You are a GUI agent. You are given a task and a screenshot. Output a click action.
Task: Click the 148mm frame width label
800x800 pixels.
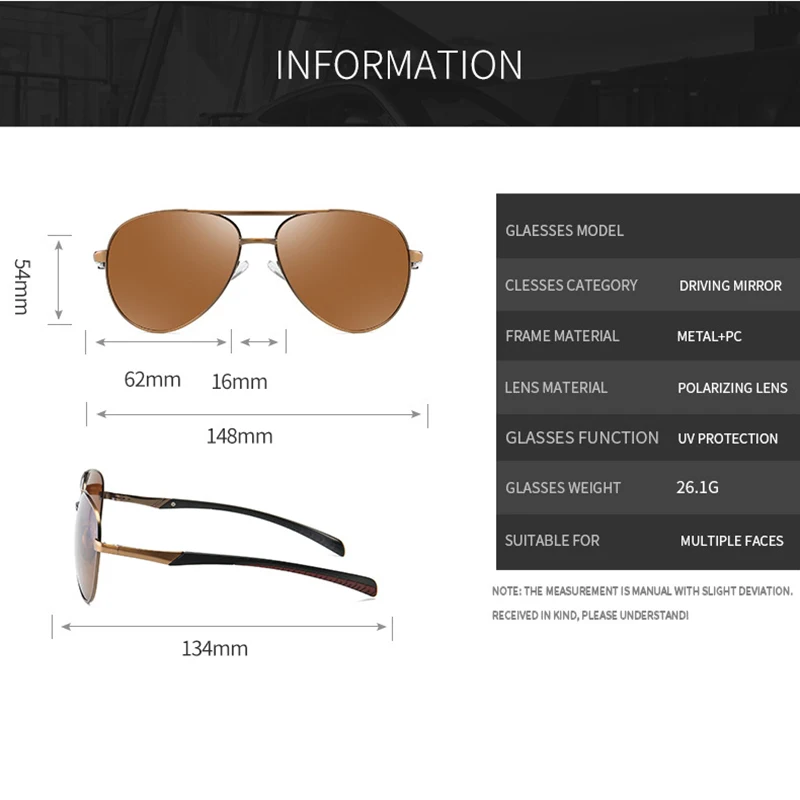click(239, 436)
